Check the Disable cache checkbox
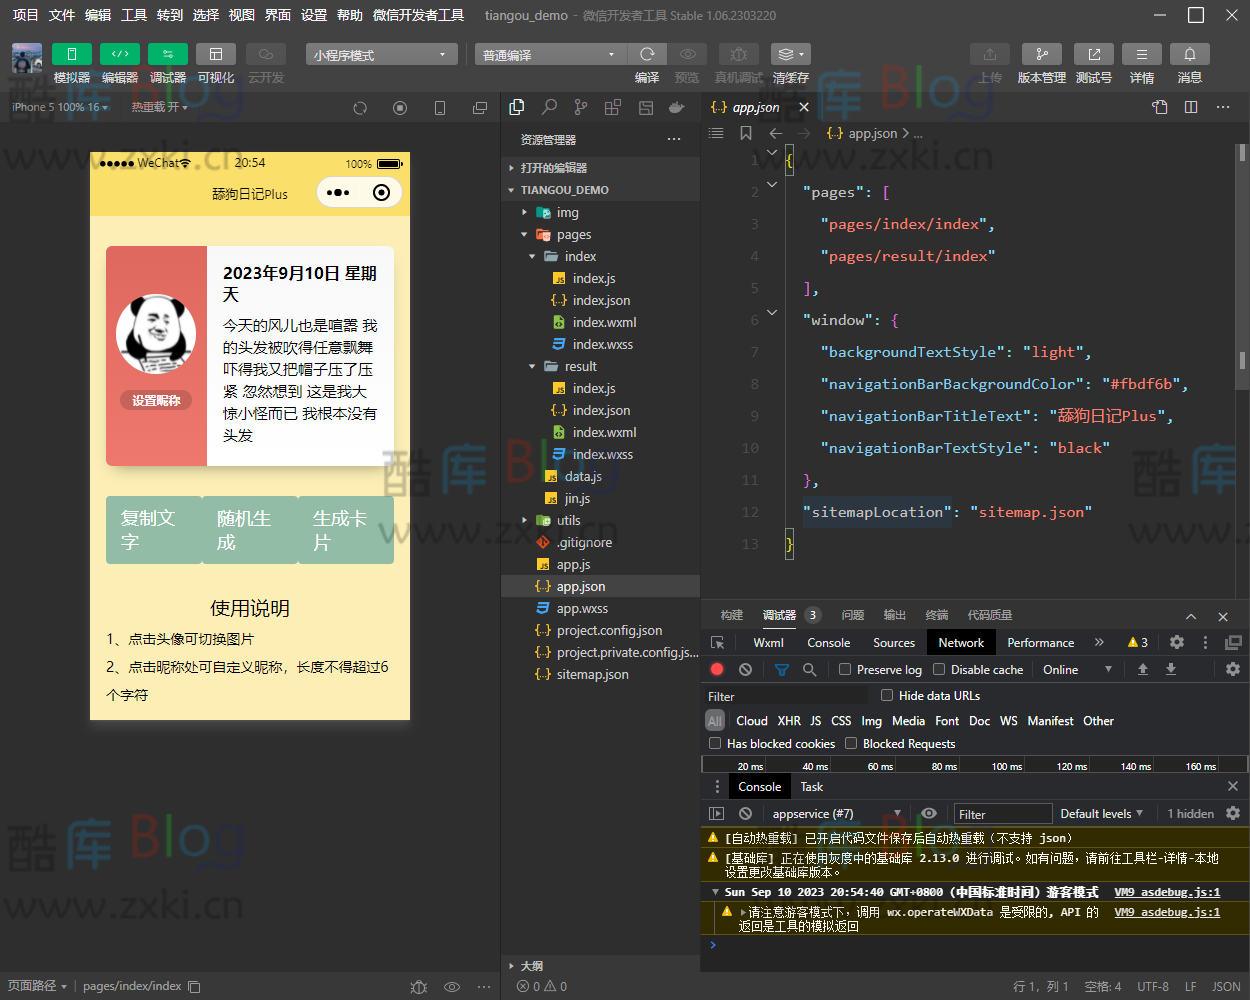This screenshot has height=1000, width=1250. (x=939, y=669)
